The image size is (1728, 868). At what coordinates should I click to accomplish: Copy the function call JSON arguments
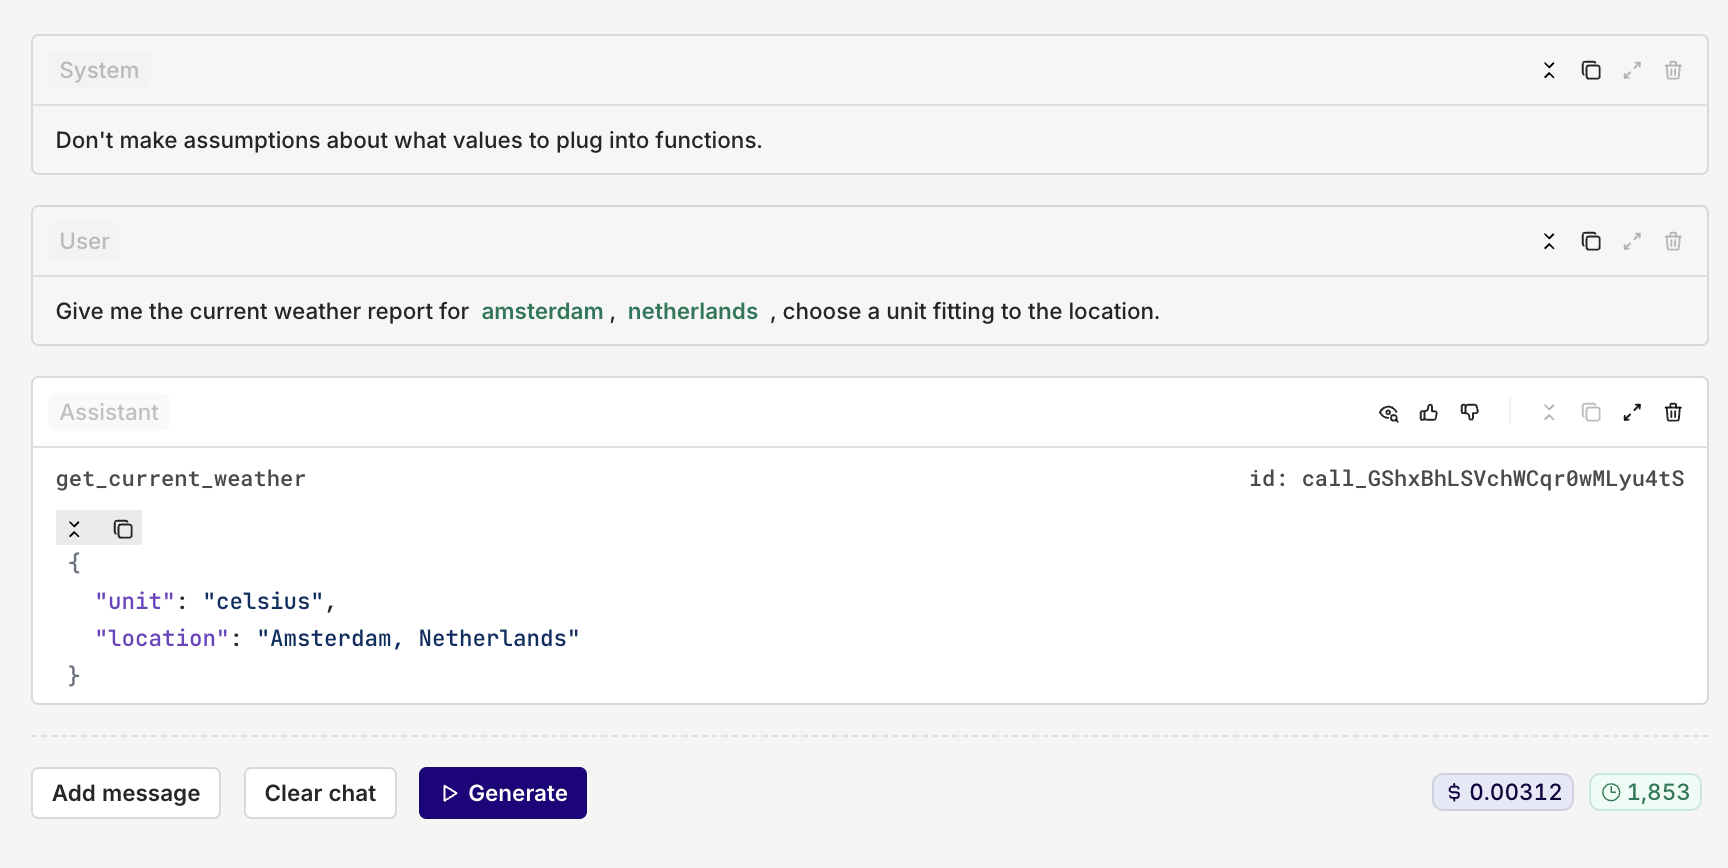pos(123,529)
